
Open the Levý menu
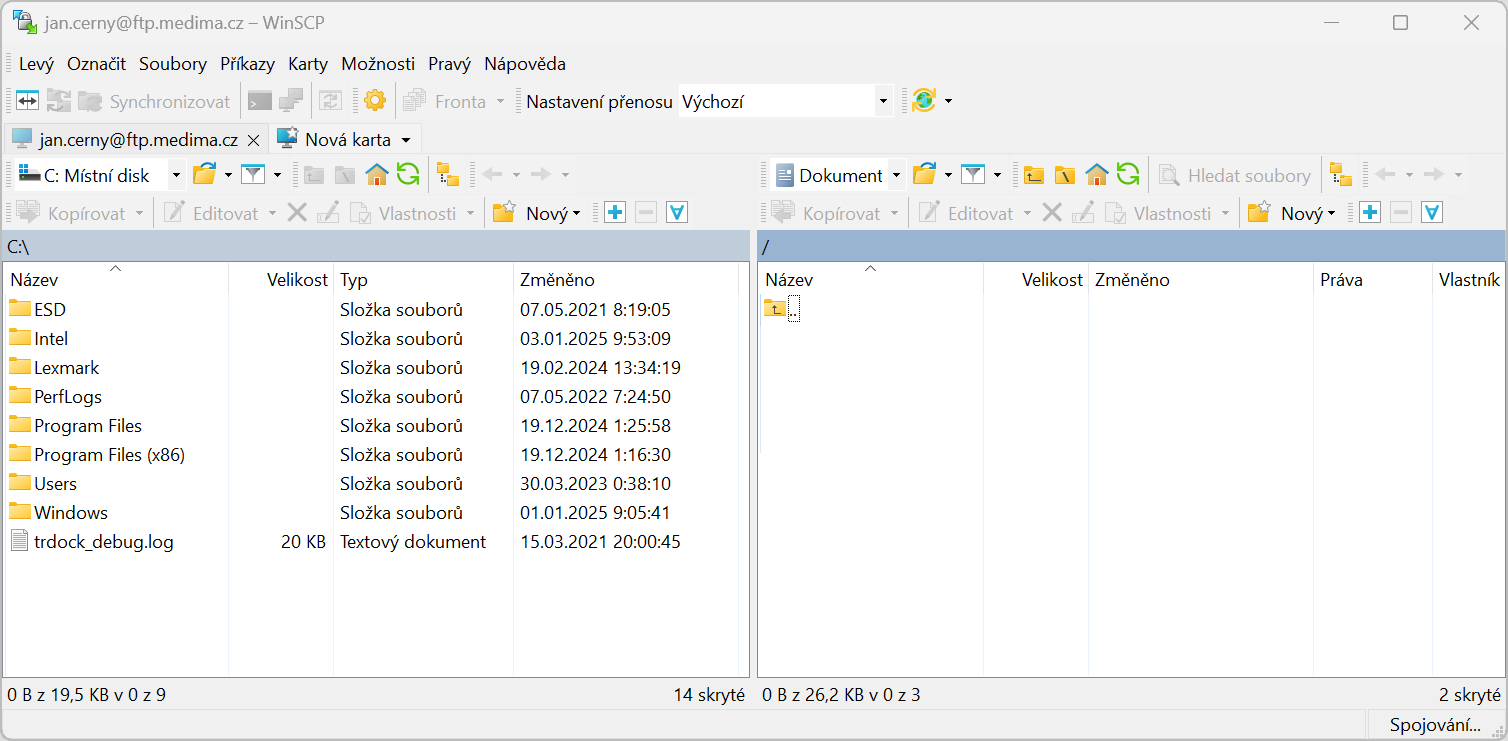click(x=37, y=64)
